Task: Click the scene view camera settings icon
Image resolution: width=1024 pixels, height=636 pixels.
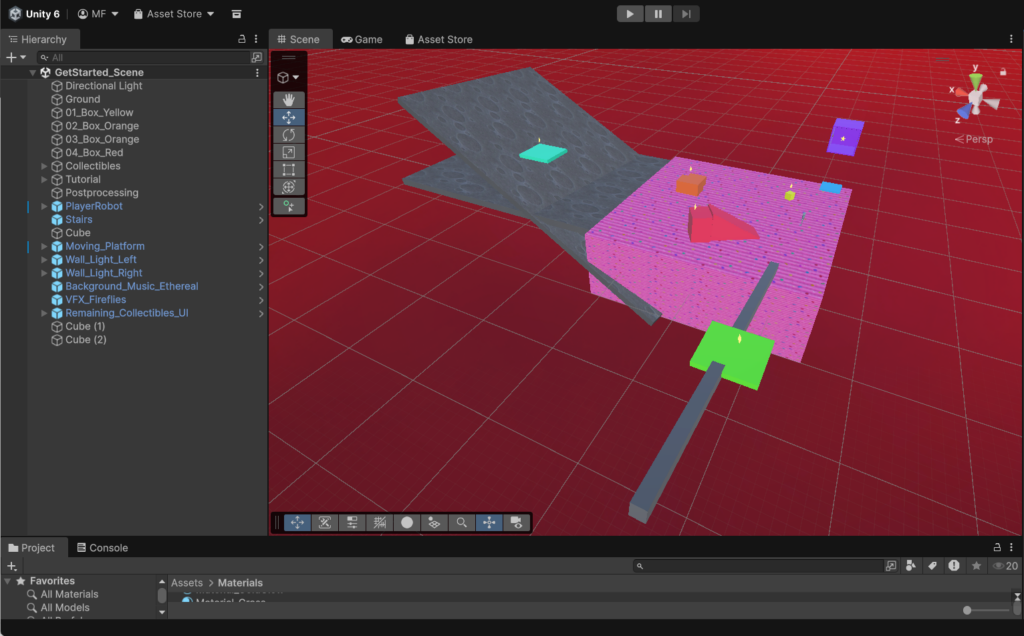Action: click(x=516, y=522)
